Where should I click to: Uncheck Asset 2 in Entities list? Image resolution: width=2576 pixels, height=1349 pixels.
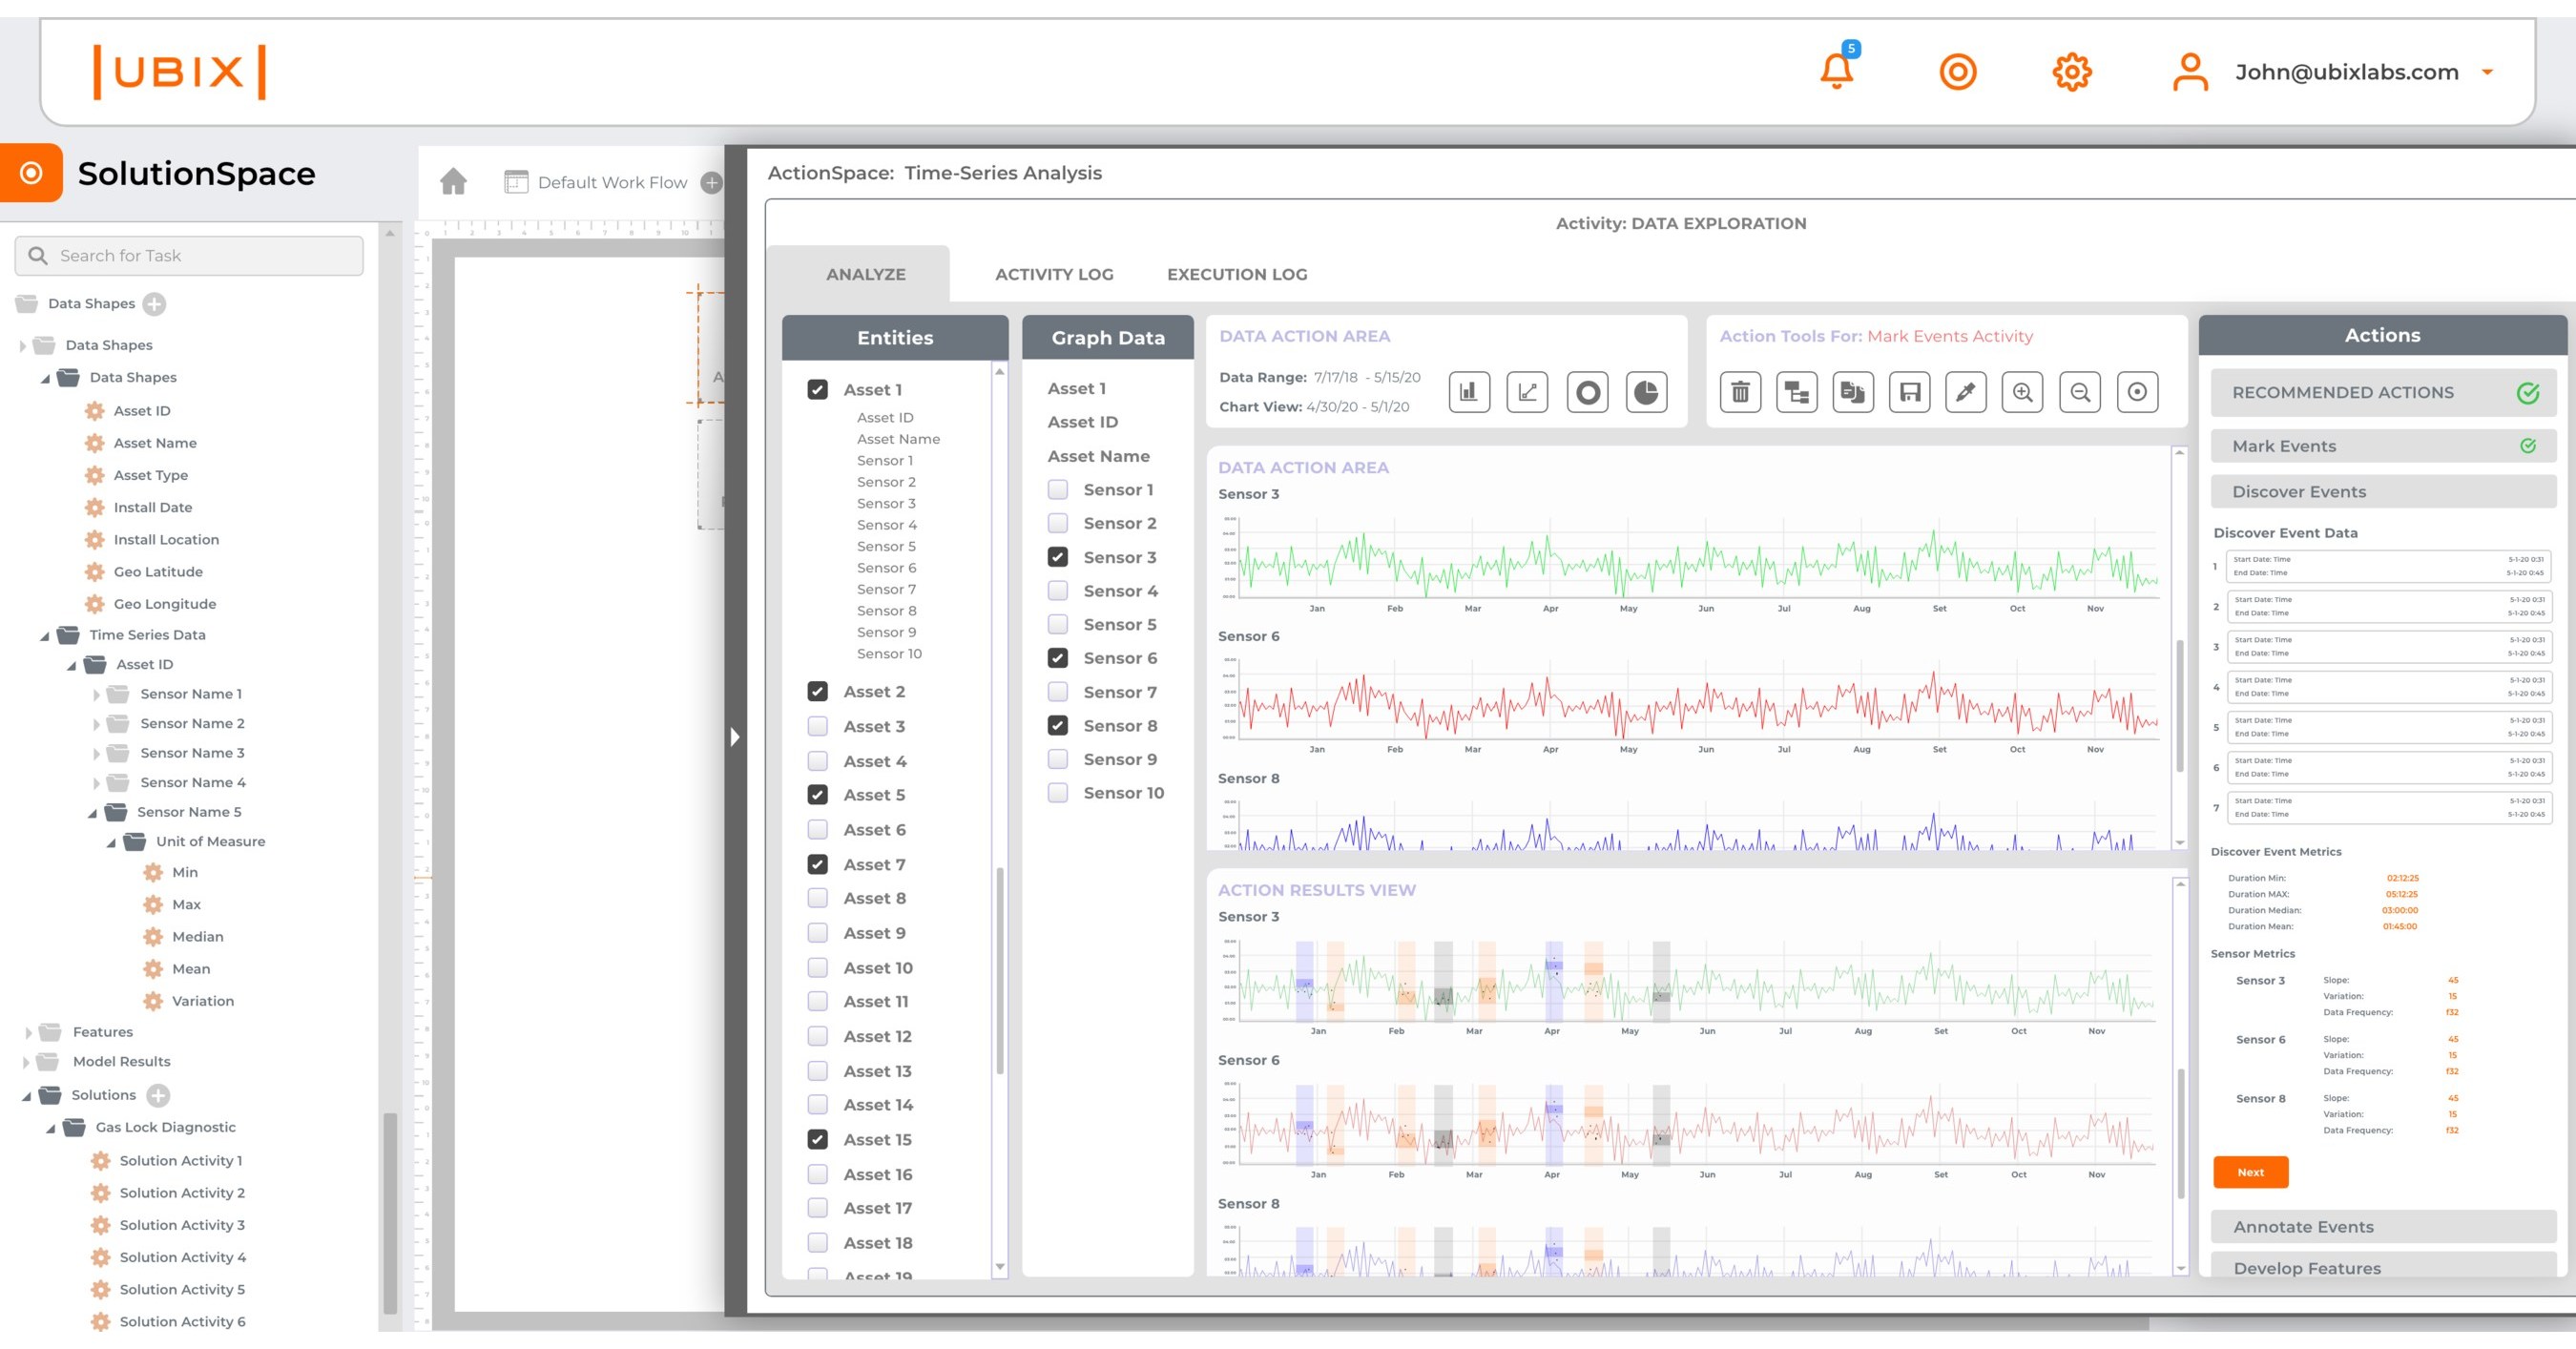click(817, 691)
